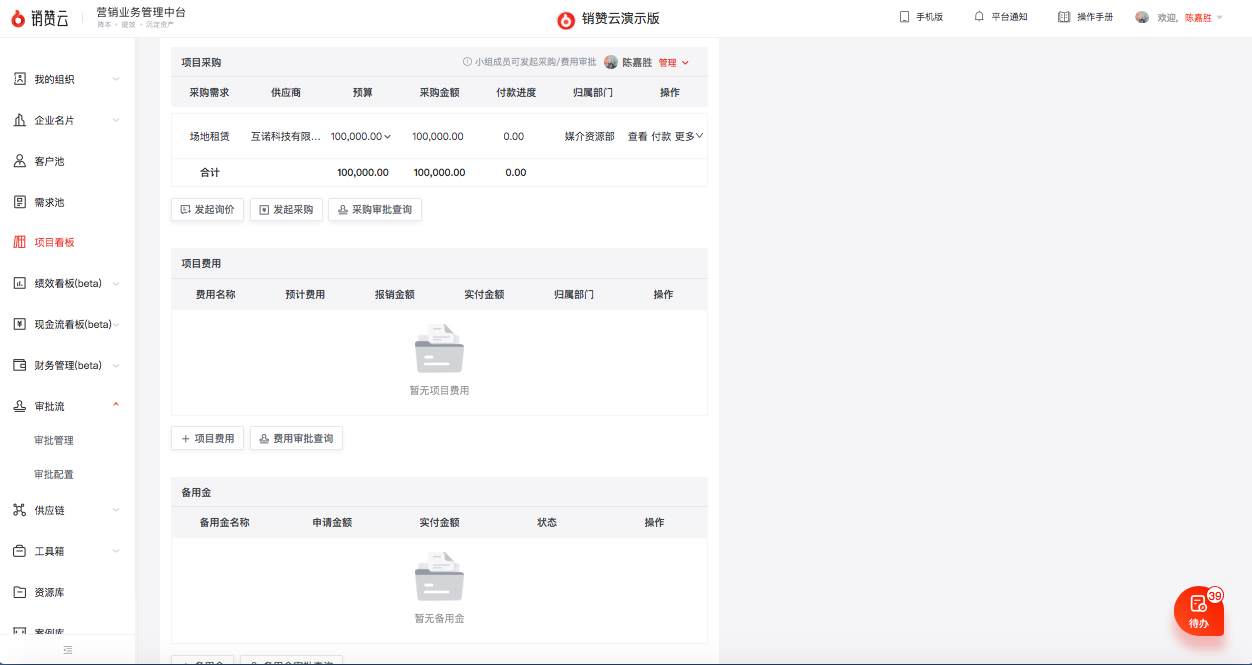Click the 采购审批查询 button
Screen dimensions: 1252x665
coord(375,210)
